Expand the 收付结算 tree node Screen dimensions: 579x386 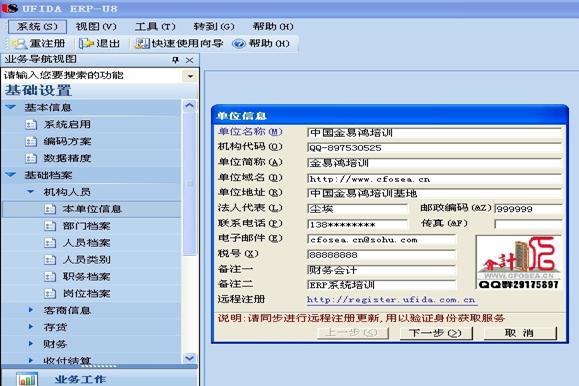(31, 360)
